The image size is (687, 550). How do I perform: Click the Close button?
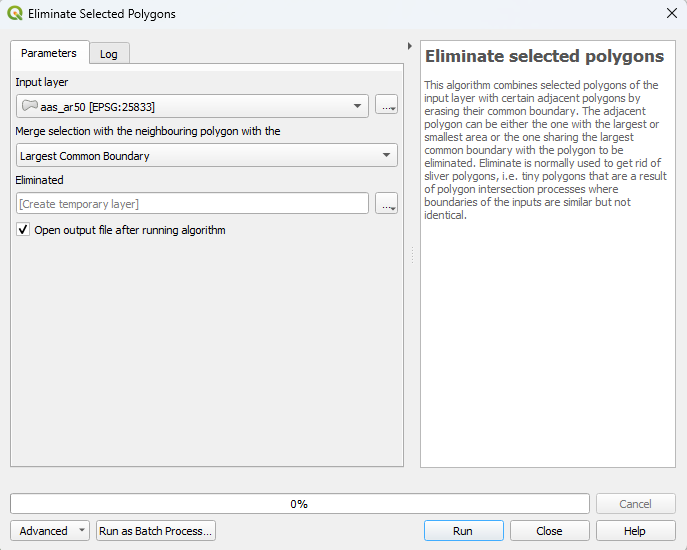coord(549,531)
